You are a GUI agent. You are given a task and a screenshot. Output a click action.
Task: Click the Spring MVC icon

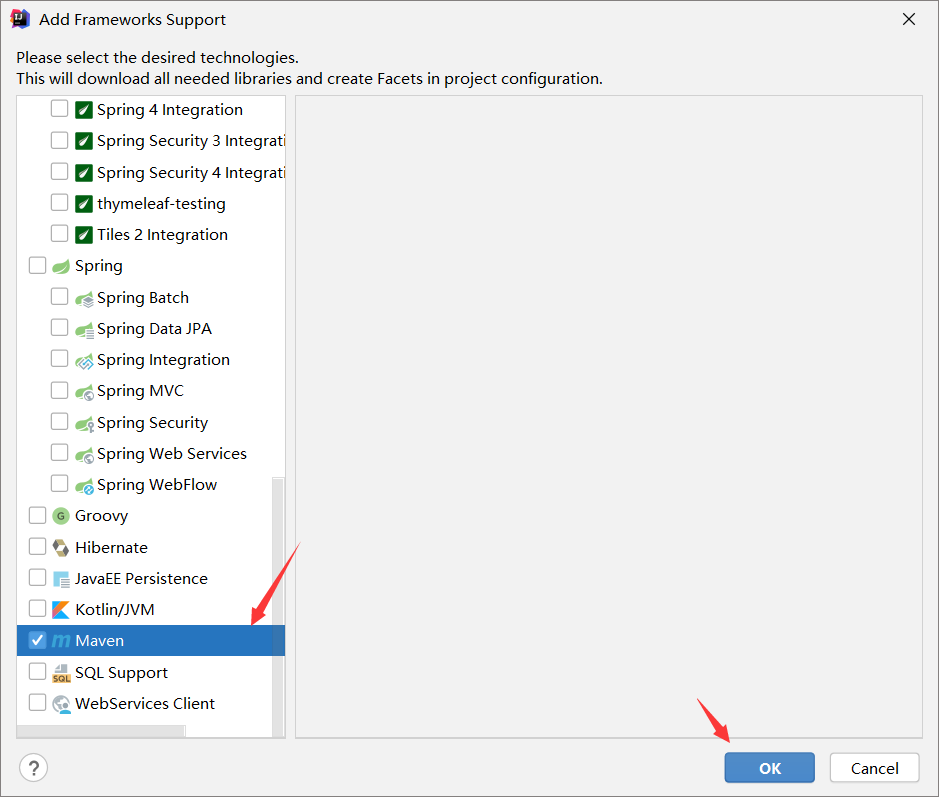84,392
